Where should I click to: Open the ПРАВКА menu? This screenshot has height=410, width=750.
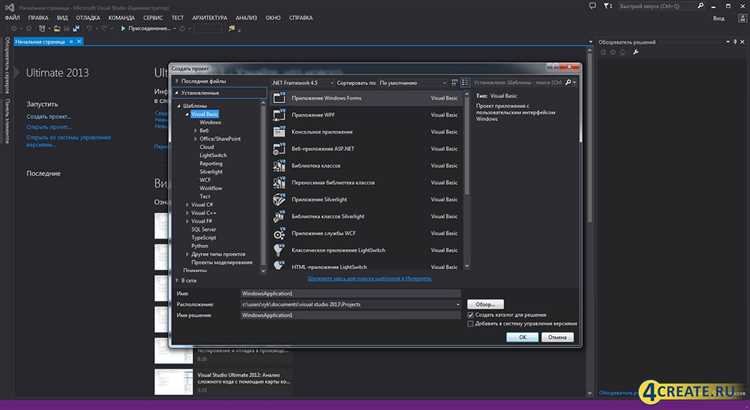(x=38, y=18)
